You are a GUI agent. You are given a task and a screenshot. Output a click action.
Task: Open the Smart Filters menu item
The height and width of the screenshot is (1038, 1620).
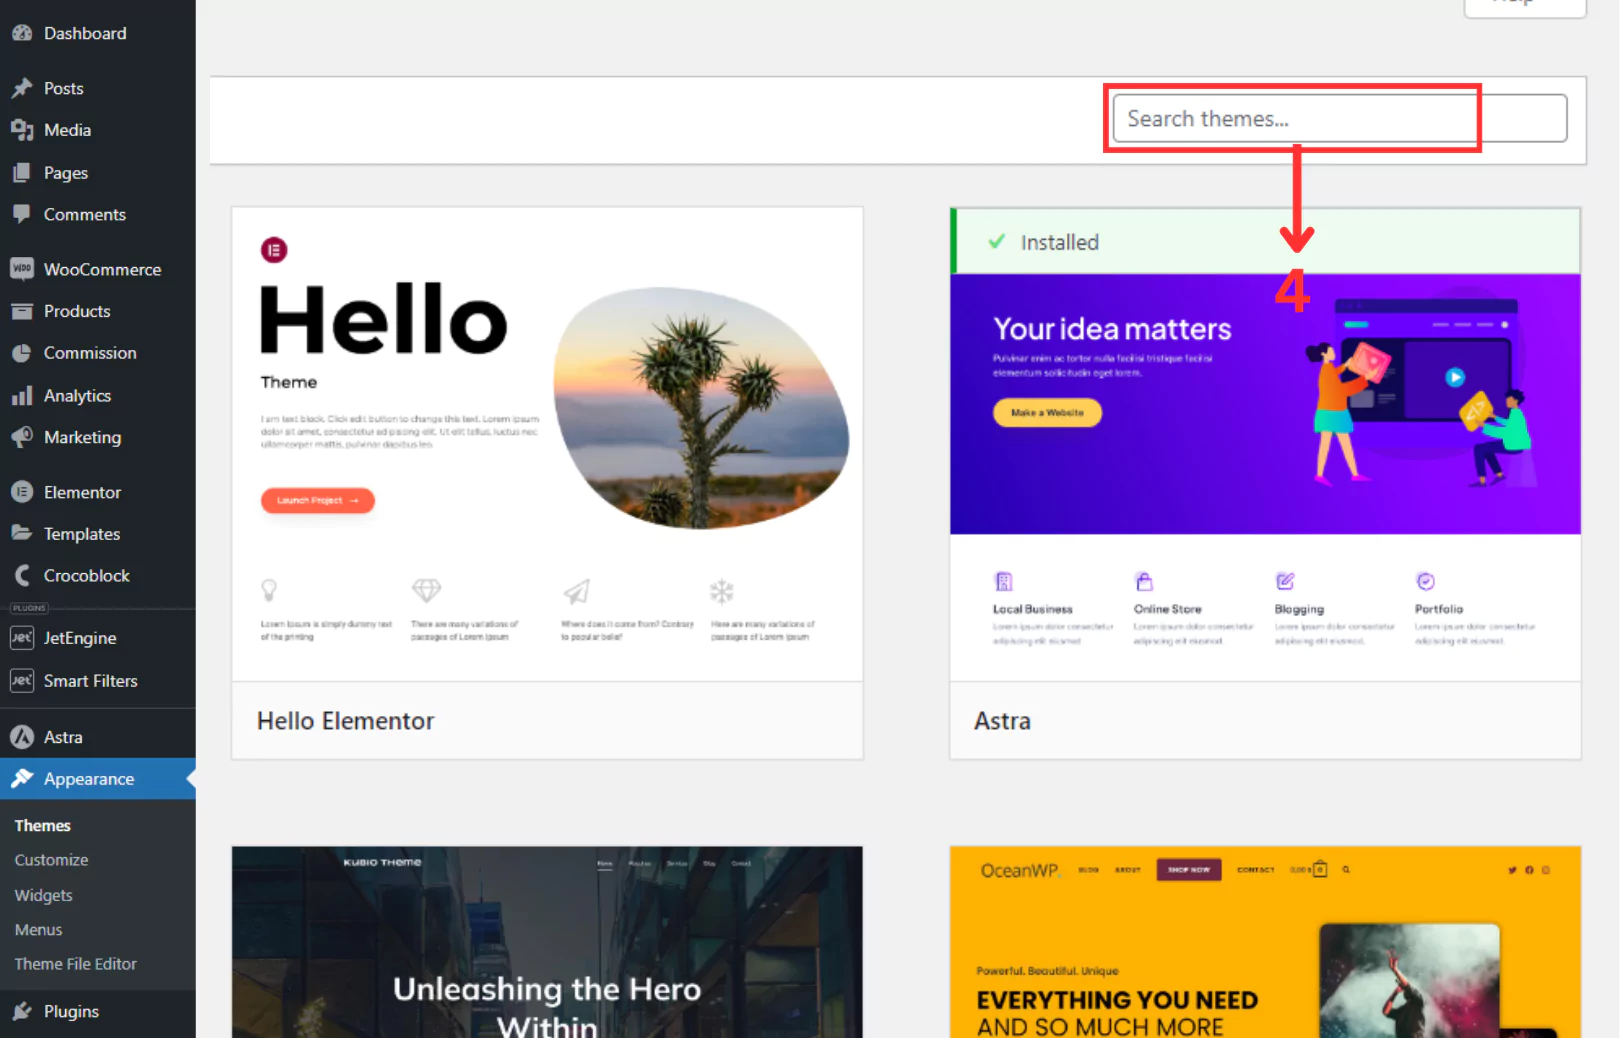tap(98, 681)
